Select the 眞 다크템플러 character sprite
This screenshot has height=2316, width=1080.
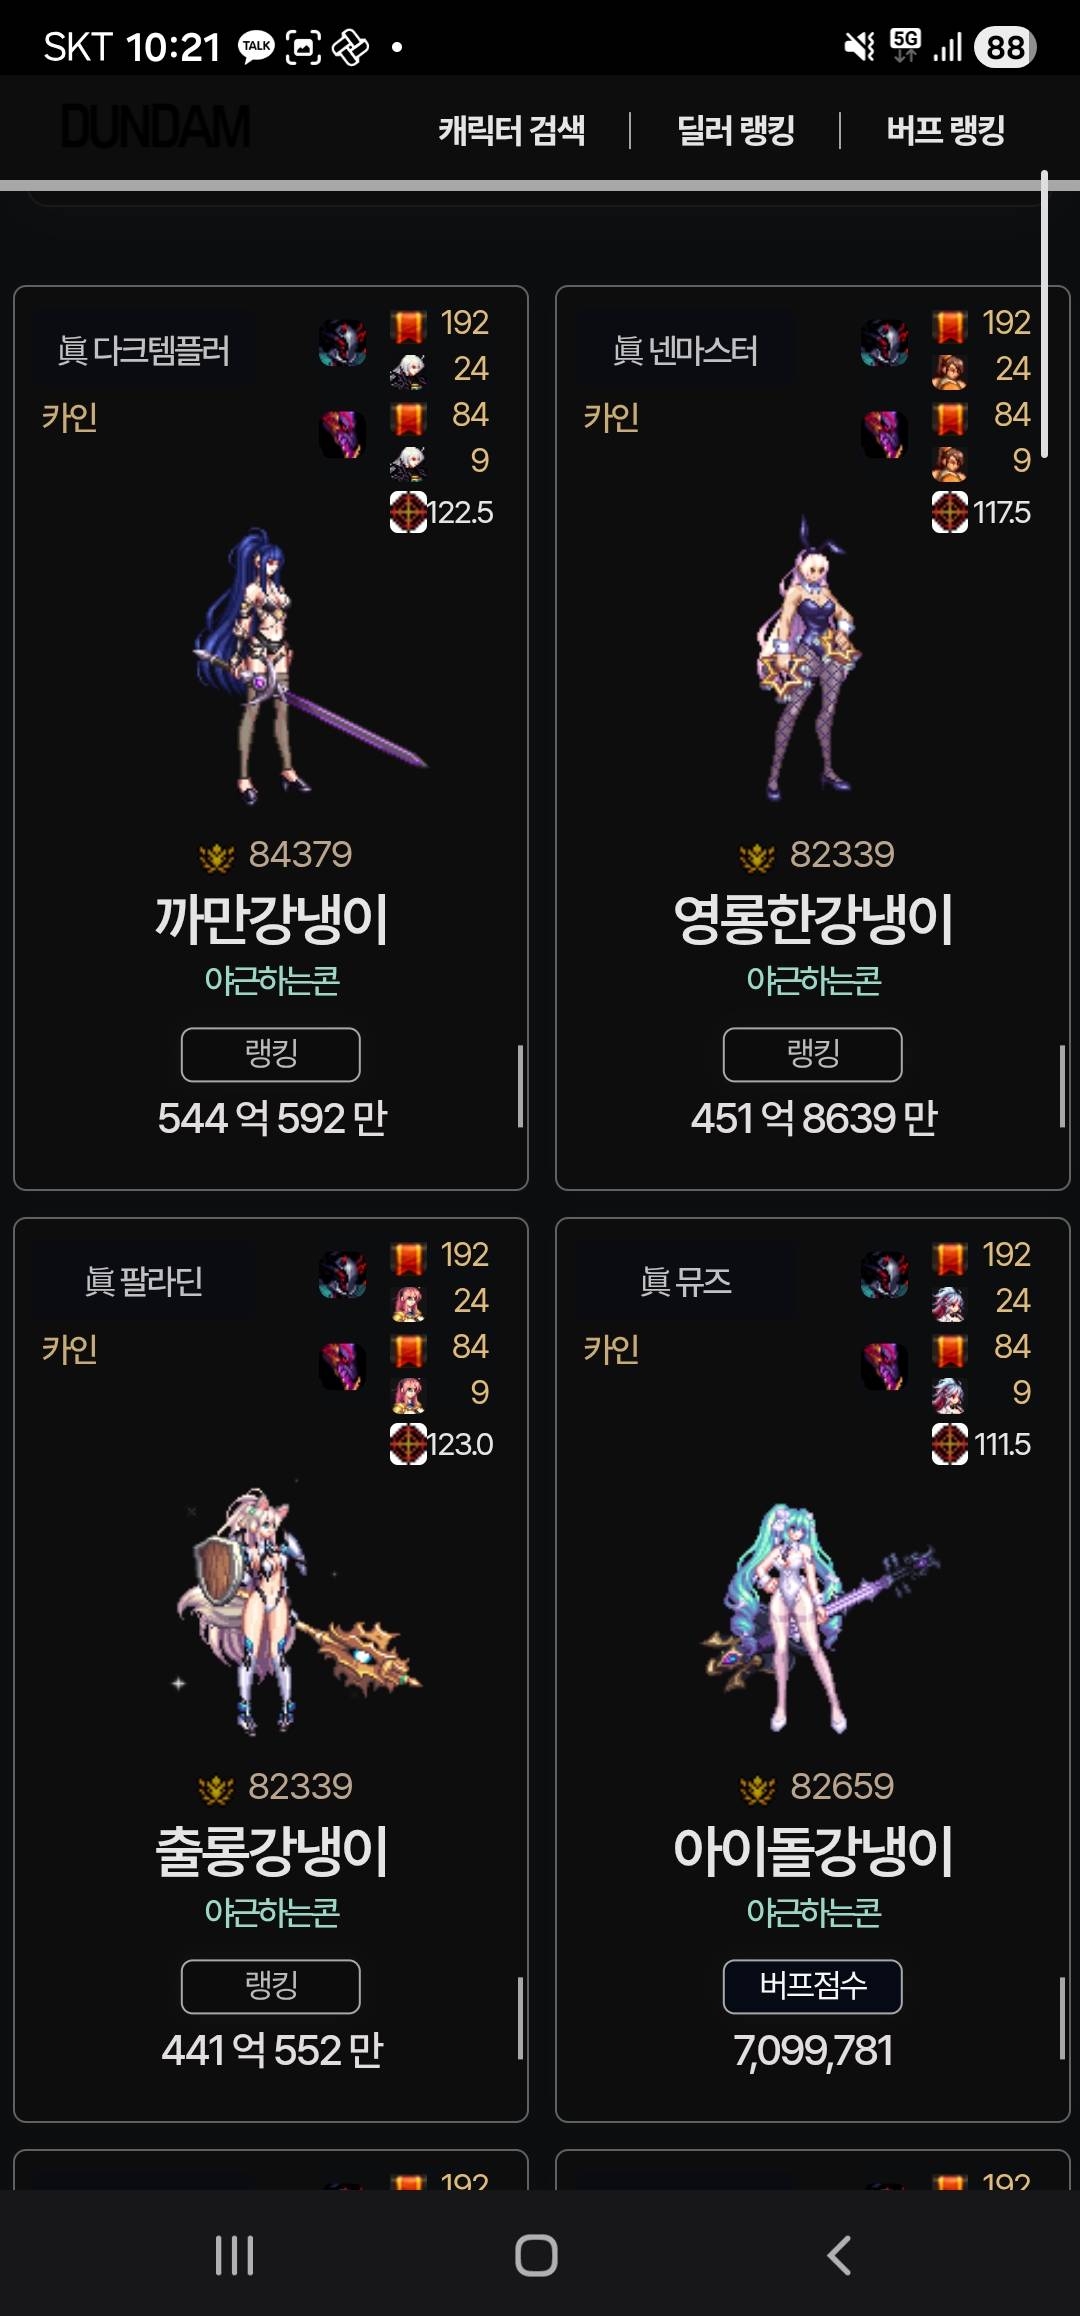coord(300,665)
